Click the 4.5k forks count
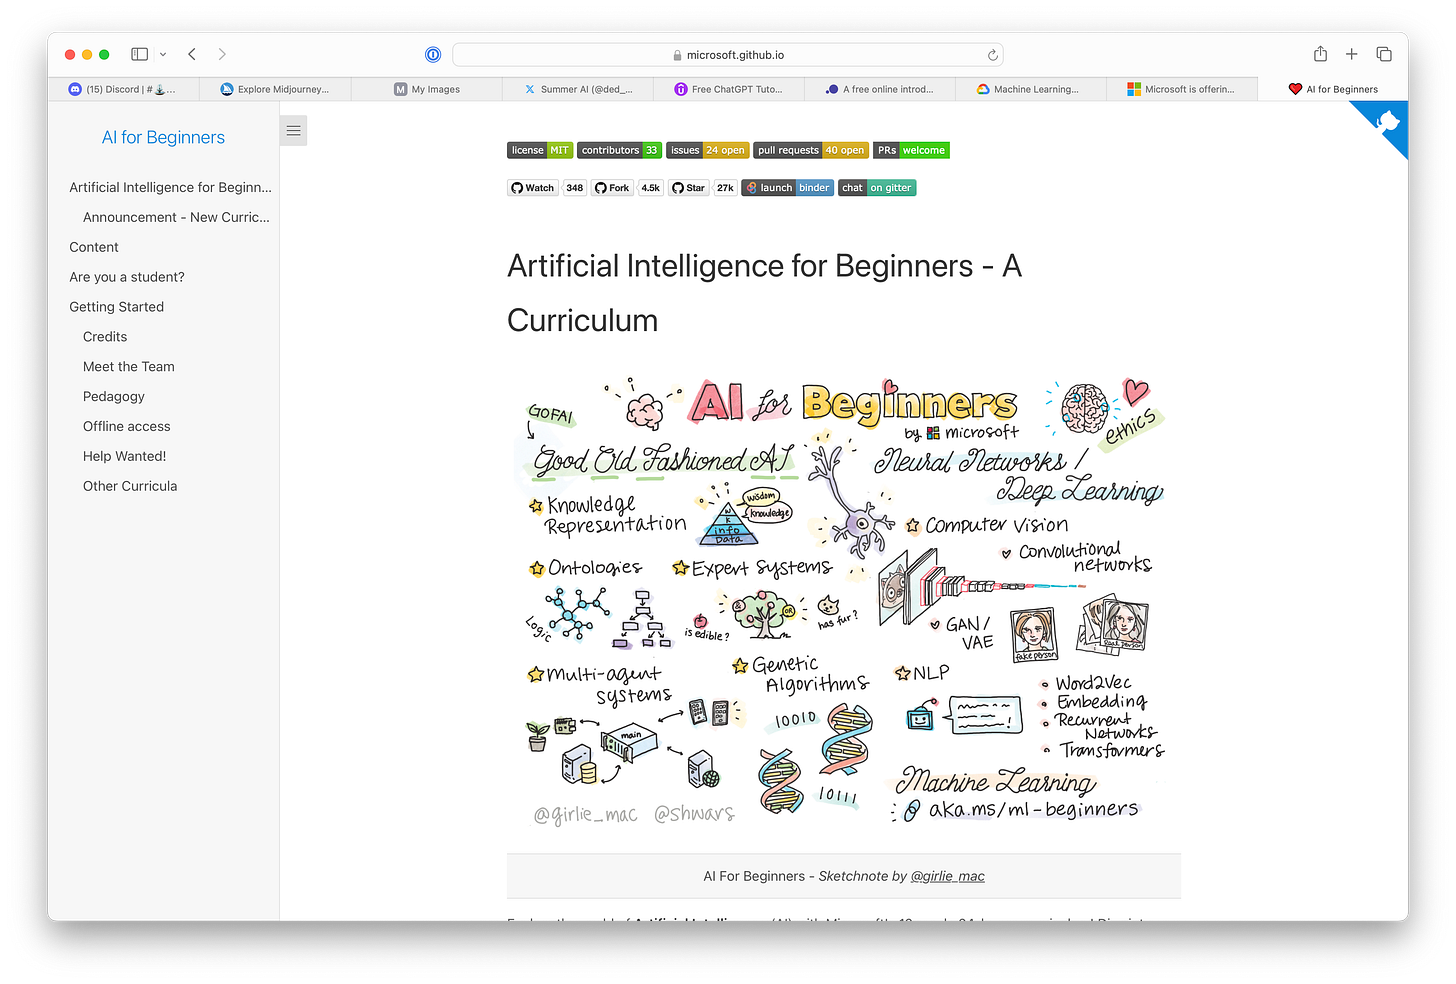 pos(651,188)
